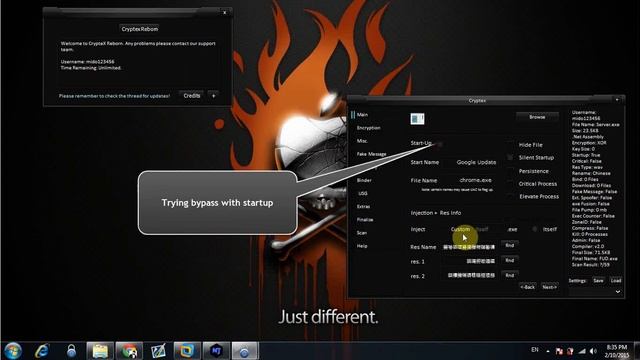640x360 pixels.
Task: Enable the Critical Process checkbox
Action: point(510,184)
